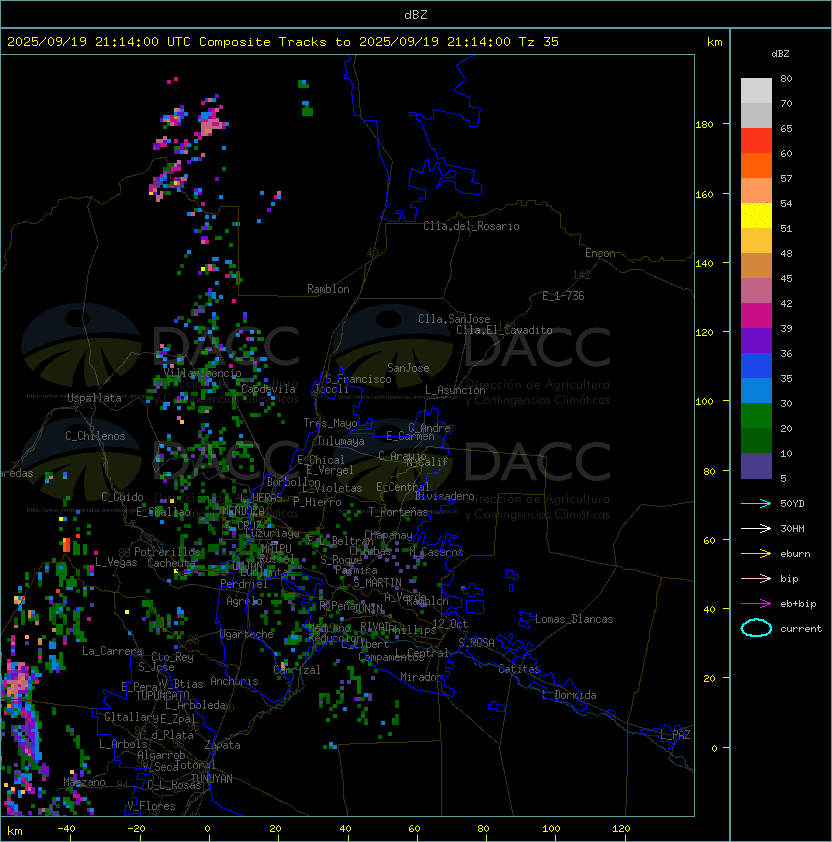Click the yellow 51 dBZ color swatch
This screenshot has width=832, height=842.
point(756,216)
